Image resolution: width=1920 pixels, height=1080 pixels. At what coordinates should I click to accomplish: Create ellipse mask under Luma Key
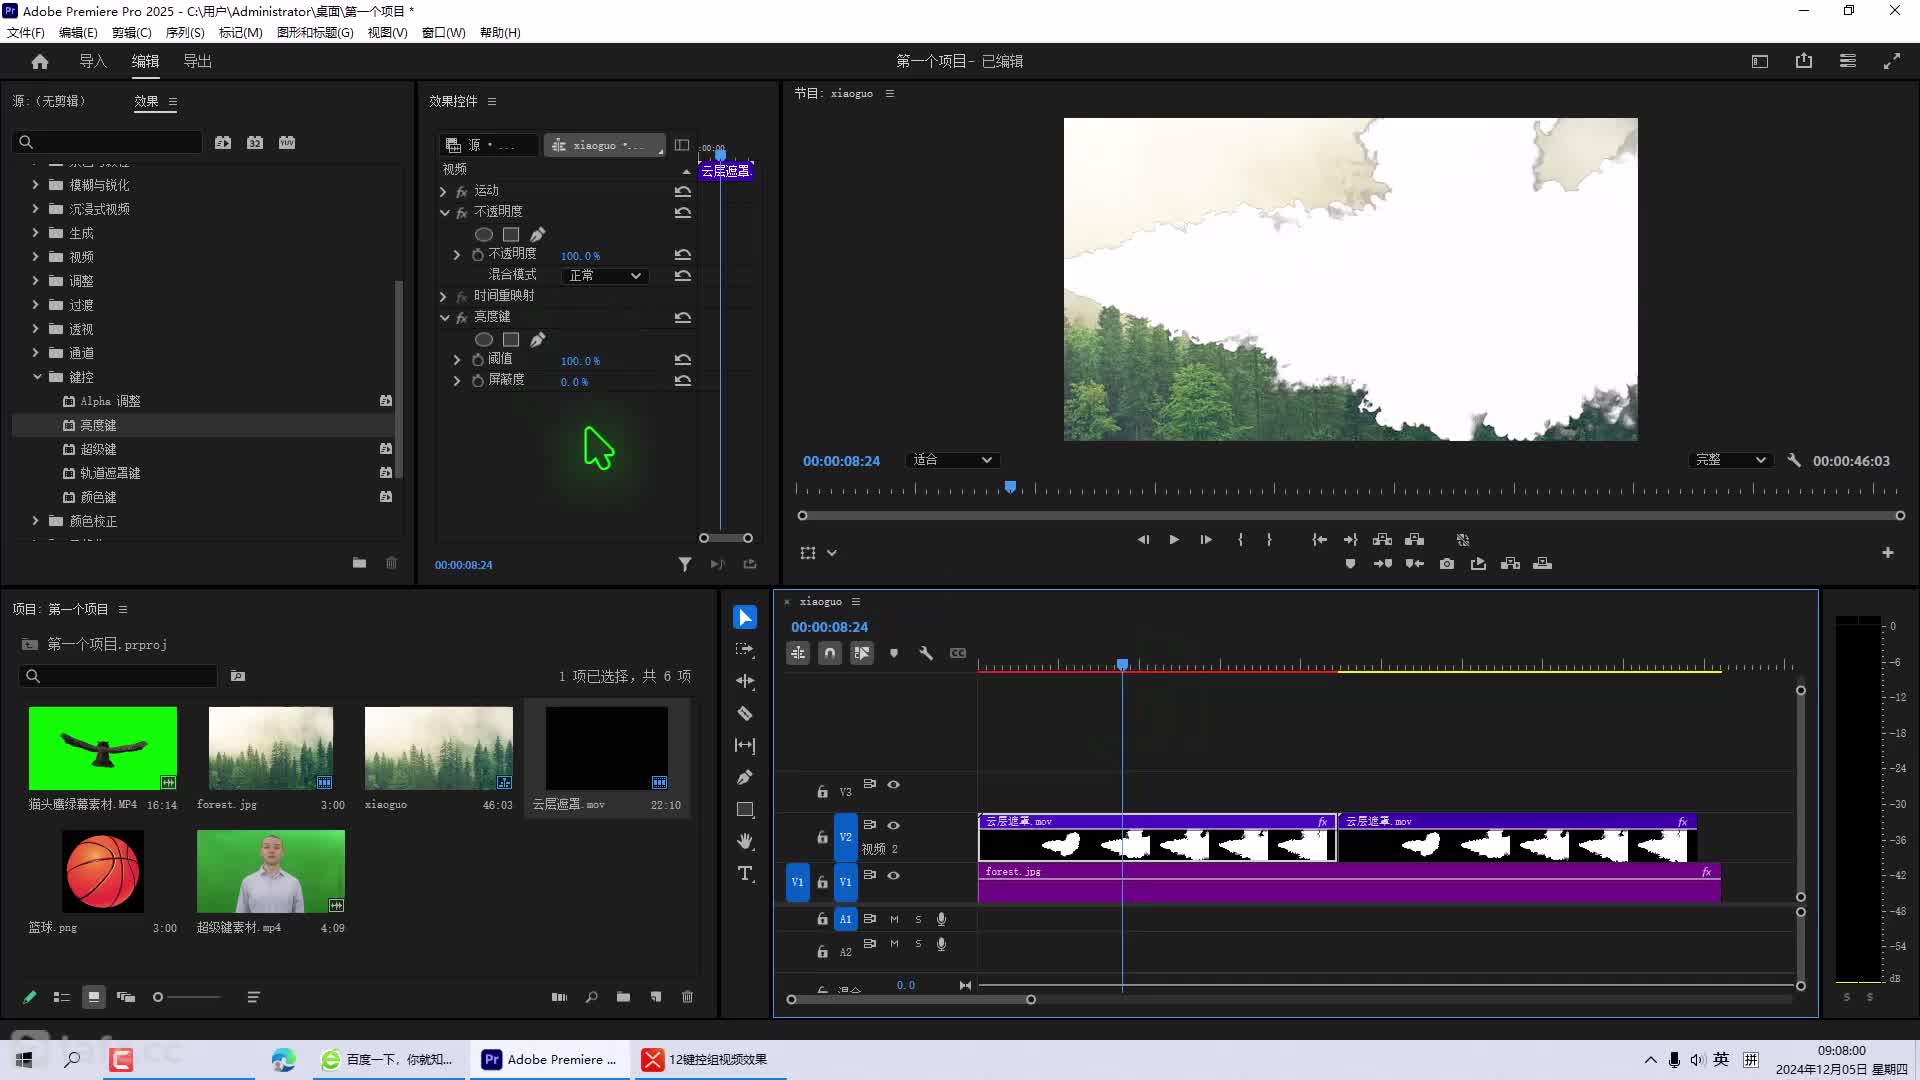[484, 340]
